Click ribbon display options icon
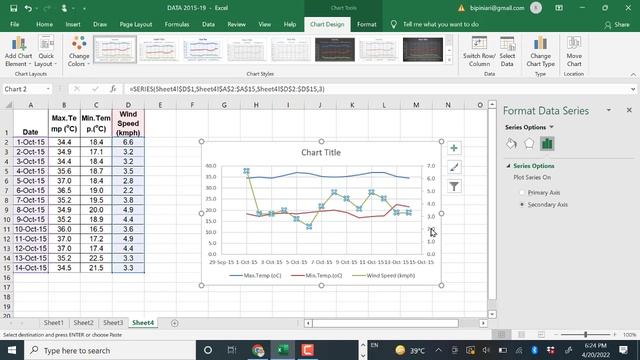The height and width of the screenshot is (360, 640). [x=559, y=8]
